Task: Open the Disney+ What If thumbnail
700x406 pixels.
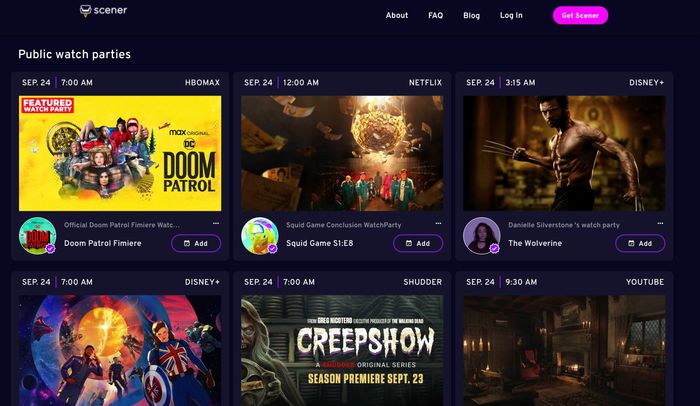Action: (x=120, y=351)
